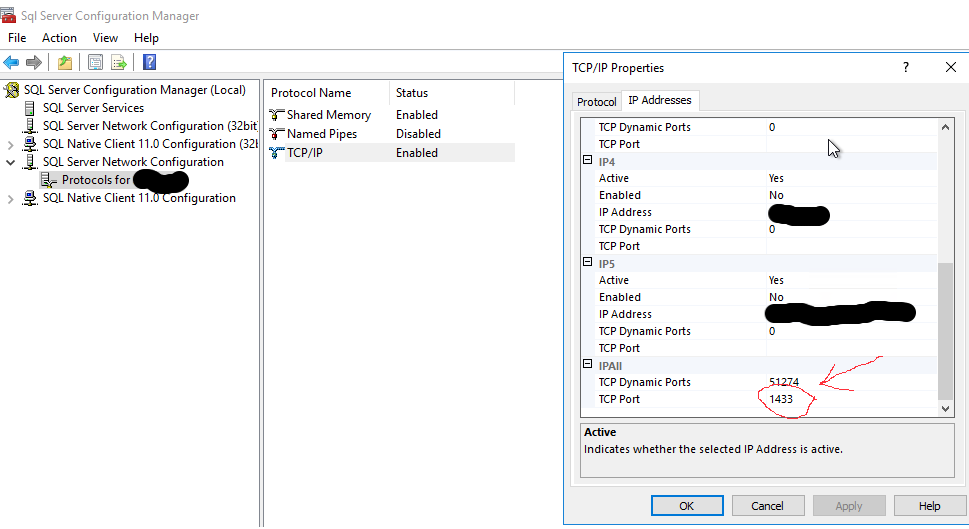Click the IPAll TCP Port value 1433
969x529 pixels.
(x=781, y=399)
